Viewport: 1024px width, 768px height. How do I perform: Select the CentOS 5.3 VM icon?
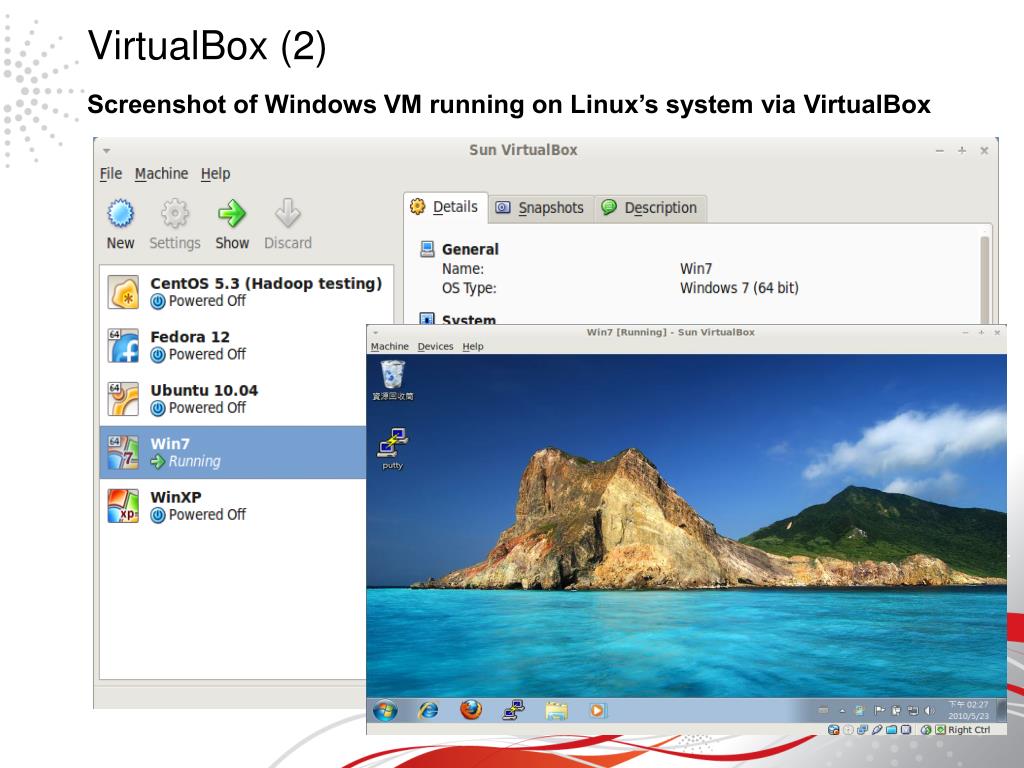pos(123,291)
